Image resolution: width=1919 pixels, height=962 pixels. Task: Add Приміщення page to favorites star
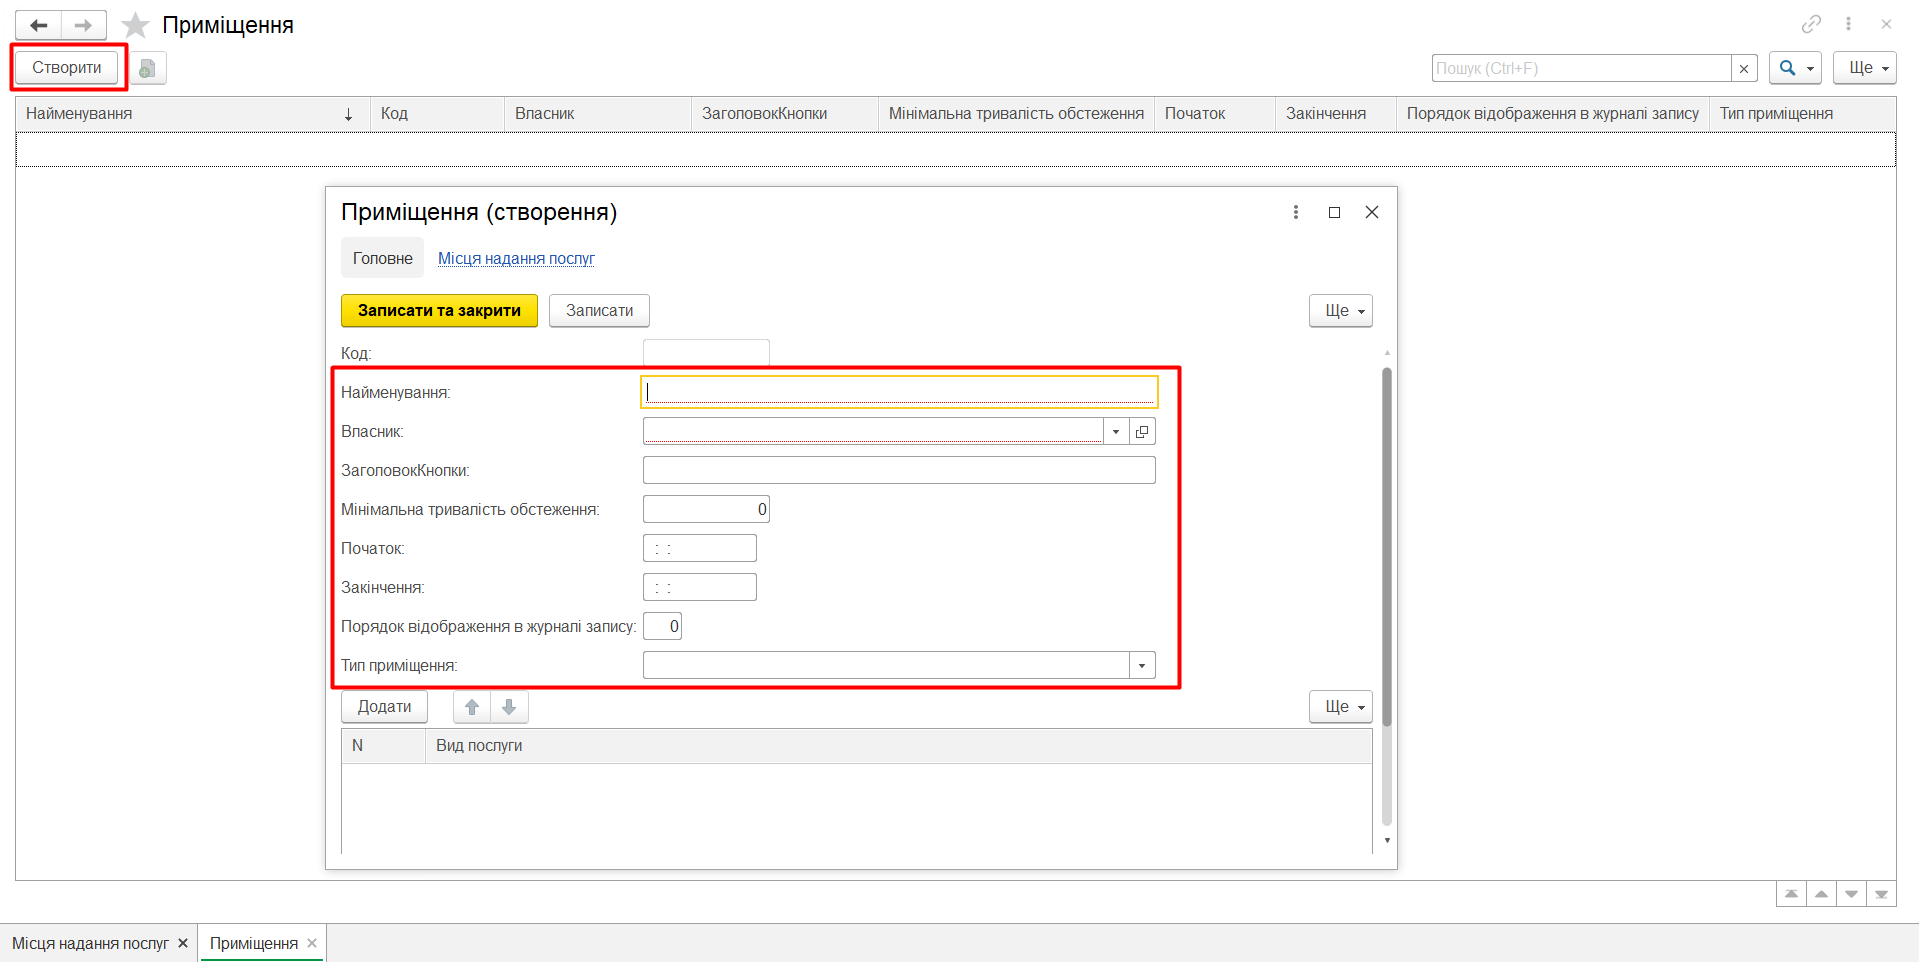[135, 25]
